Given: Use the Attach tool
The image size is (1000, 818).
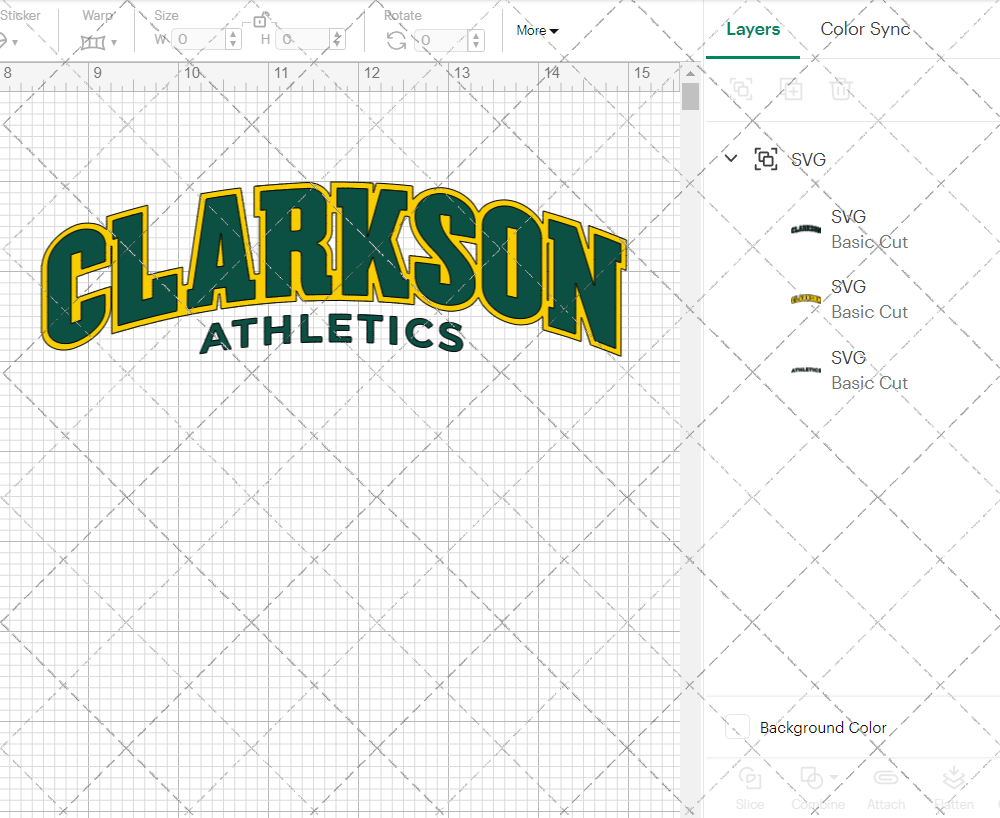Looking at the screenshot, I should click(886, 788).
